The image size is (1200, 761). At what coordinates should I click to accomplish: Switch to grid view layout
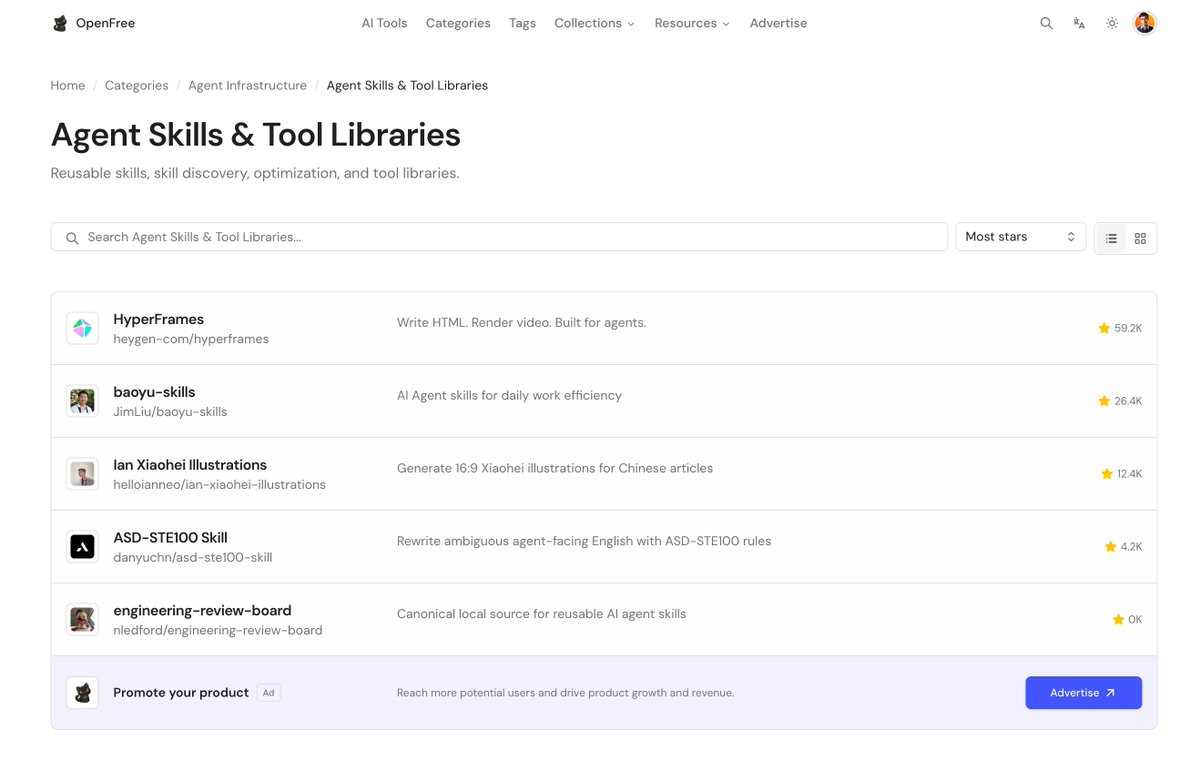[x=1140, y=238]
